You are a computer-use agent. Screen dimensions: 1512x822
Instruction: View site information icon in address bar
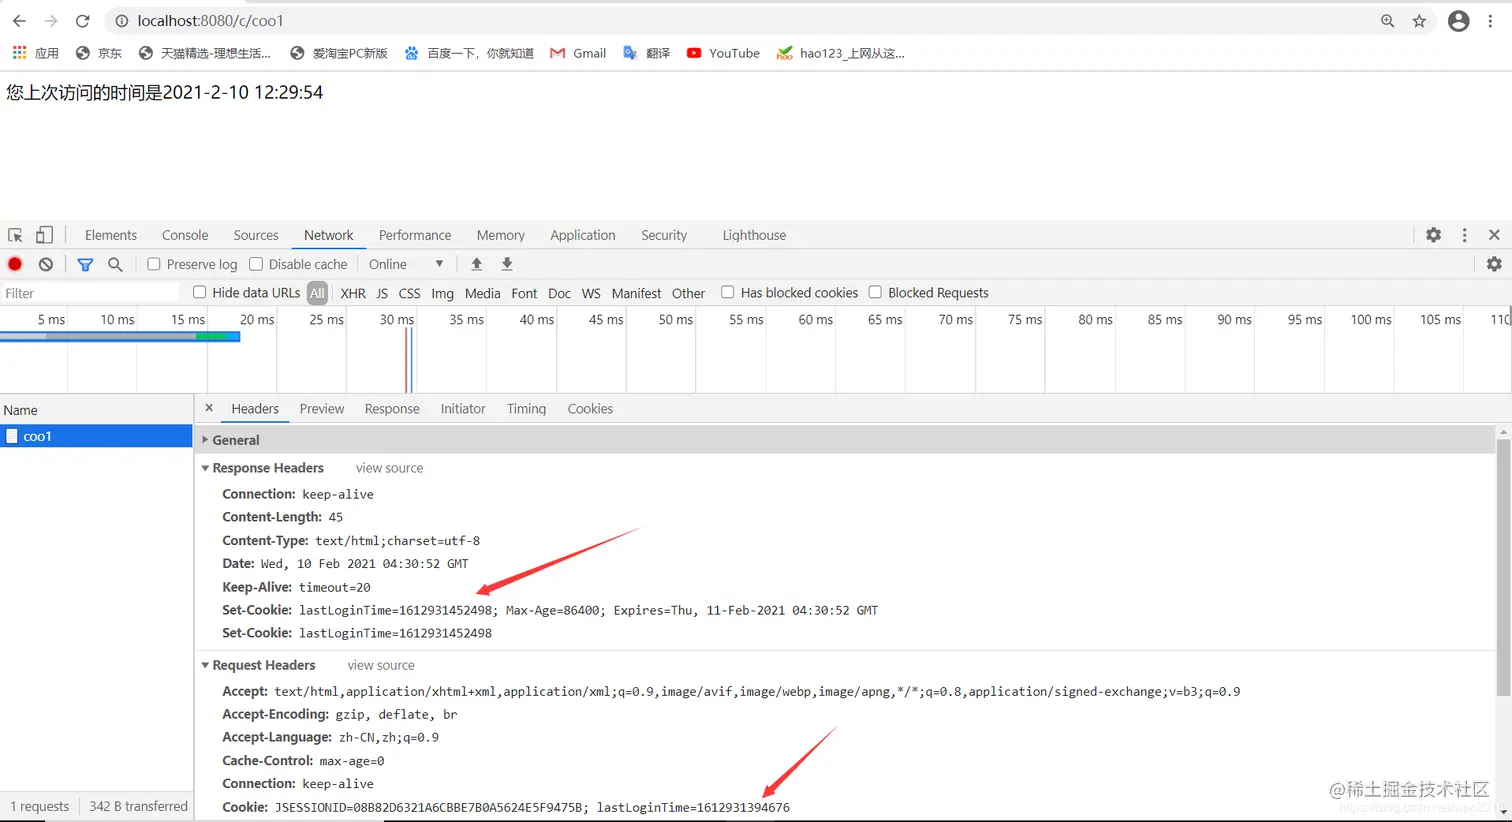(x=121, y=21)
